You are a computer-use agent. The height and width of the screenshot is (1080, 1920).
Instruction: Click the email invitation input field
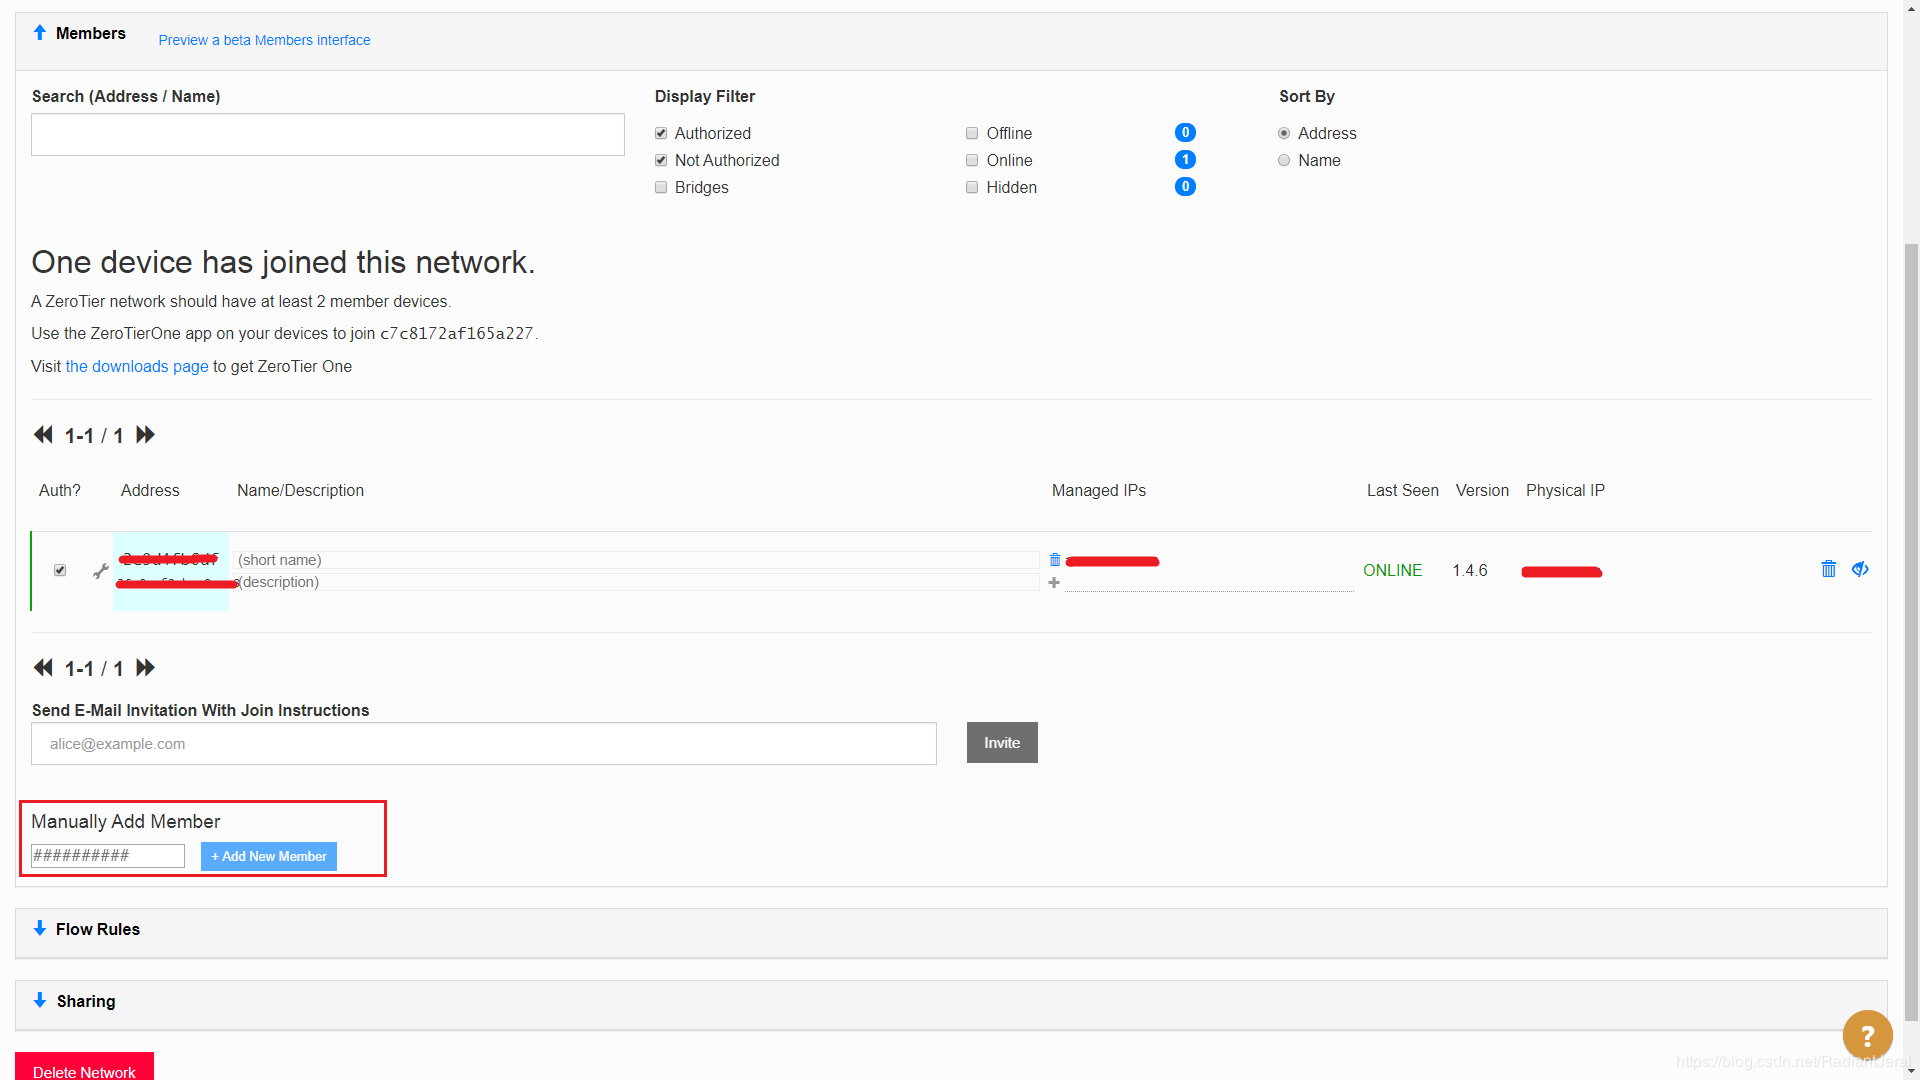pos(483,743)
